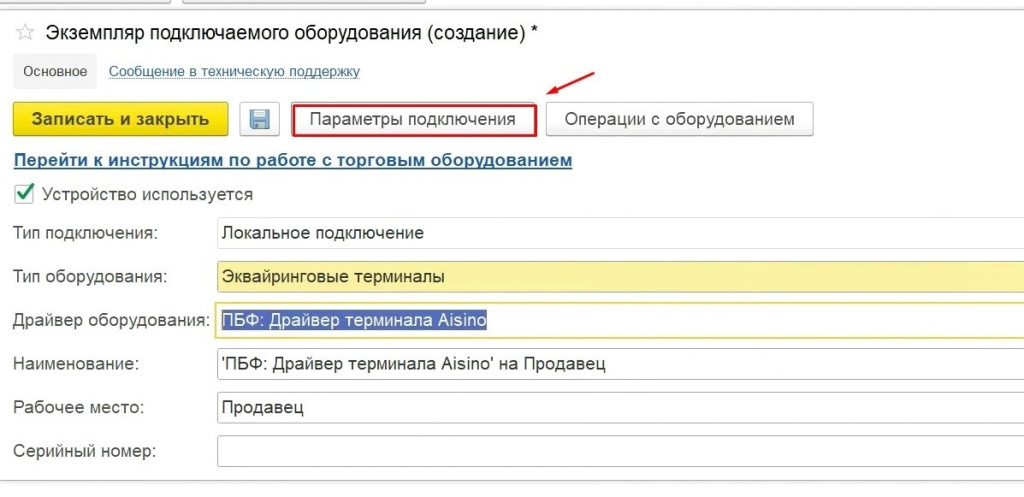The image size is (1024, 497).
Task: Click the 'Наименование:' label text
Action: 76,364
